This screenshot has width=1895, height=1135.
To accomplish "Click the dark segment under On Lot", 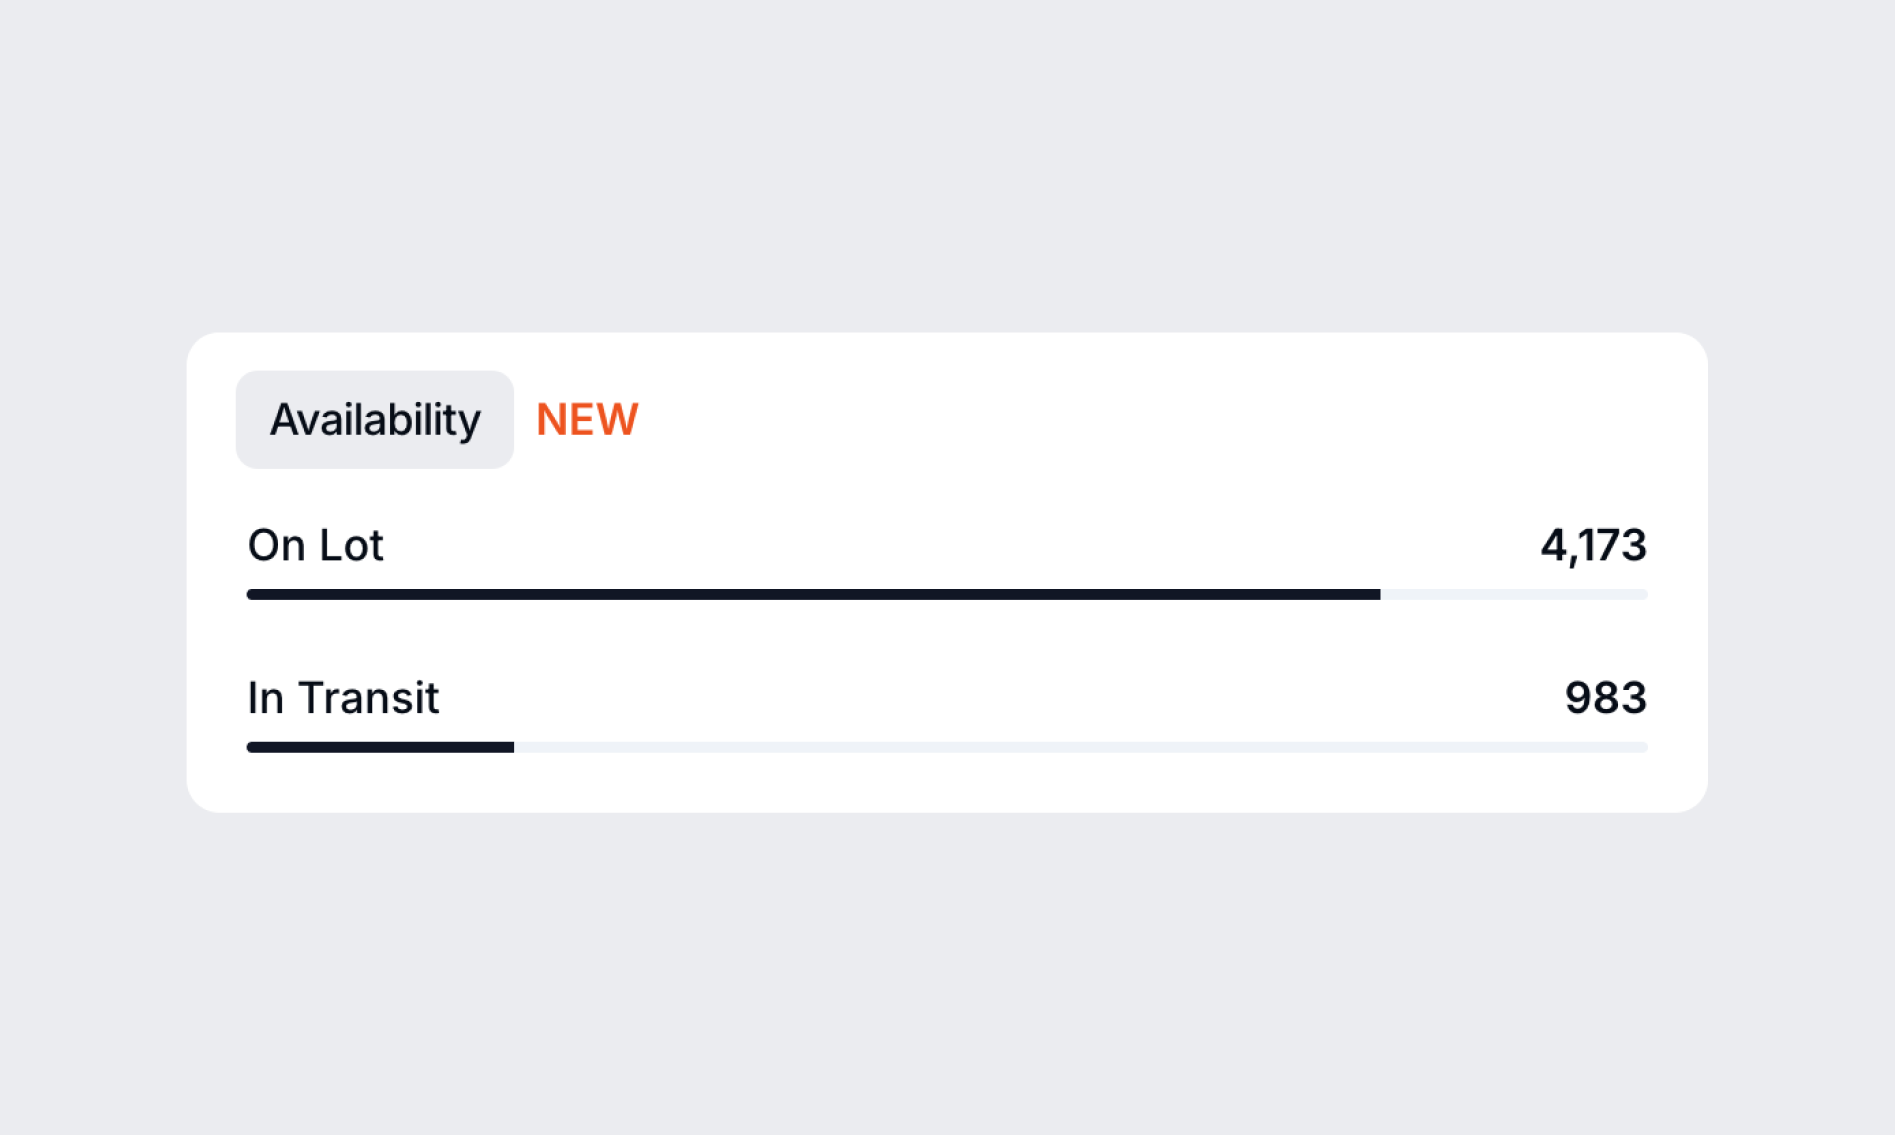I will click(x=812, y=595).
